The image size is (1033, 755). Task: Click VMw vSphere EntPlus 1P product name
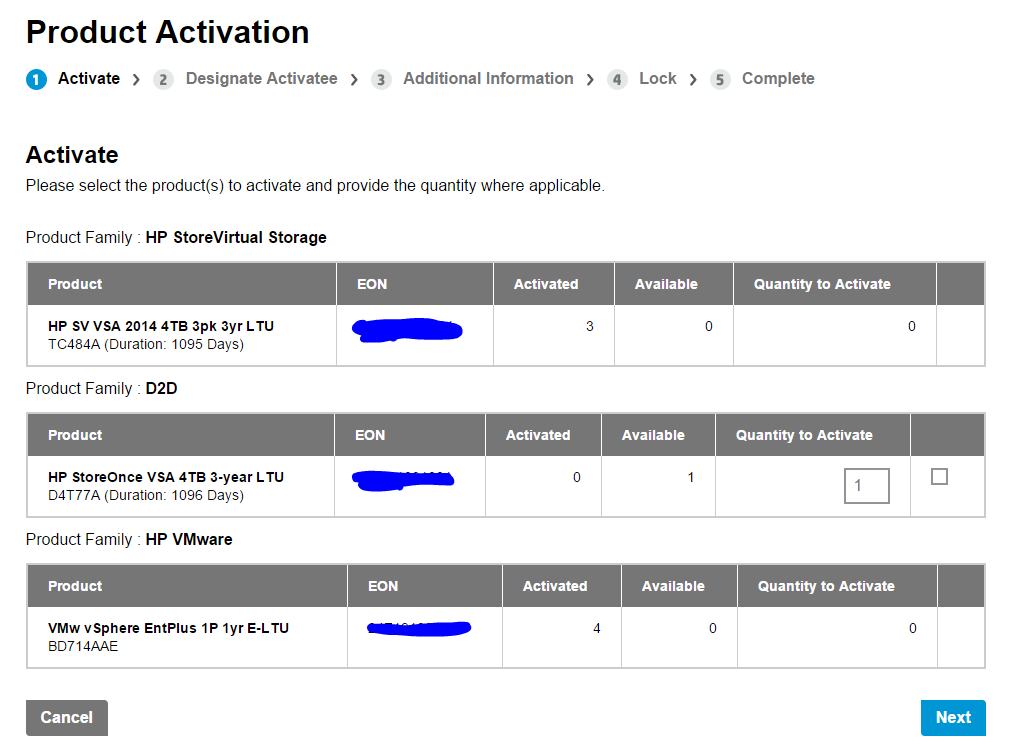pyautogui.click(x=168, y=628)
